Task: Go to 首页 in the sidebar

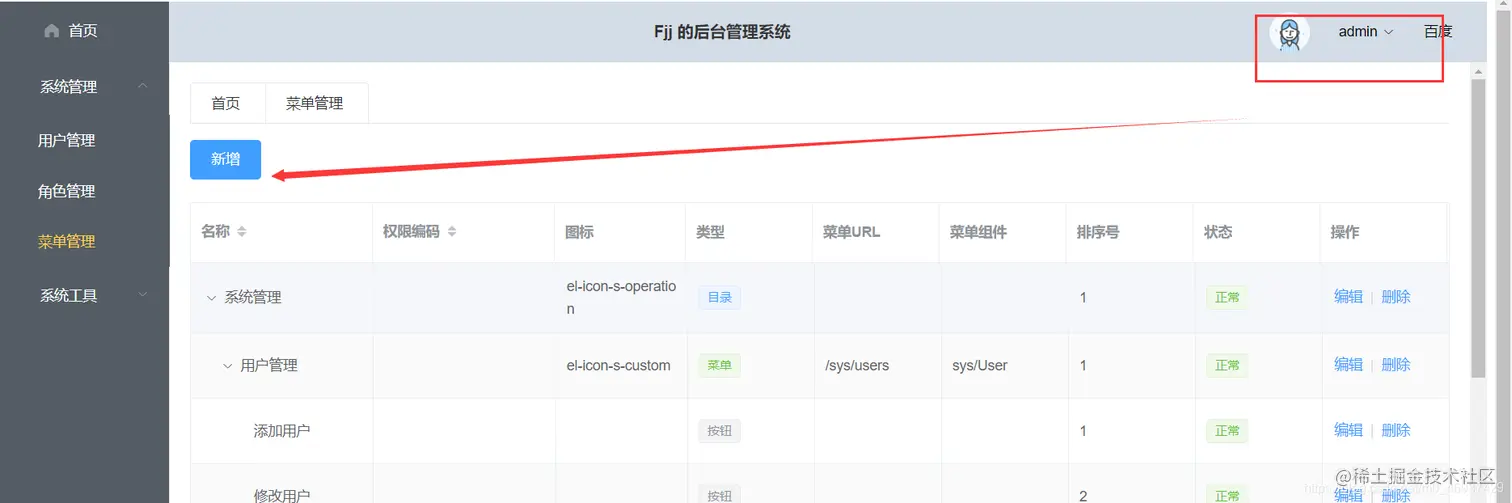Action: point(84,31)
